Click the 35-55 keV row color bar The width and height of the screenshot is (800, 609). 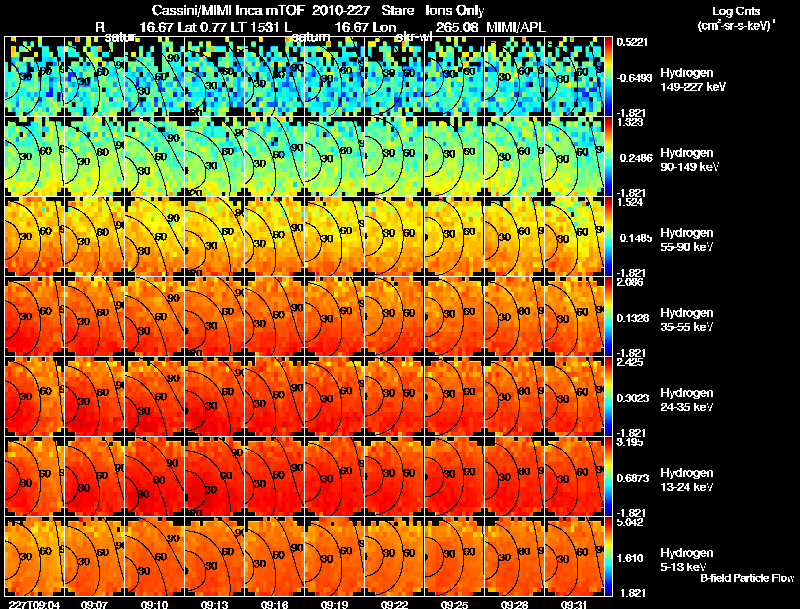608,317
